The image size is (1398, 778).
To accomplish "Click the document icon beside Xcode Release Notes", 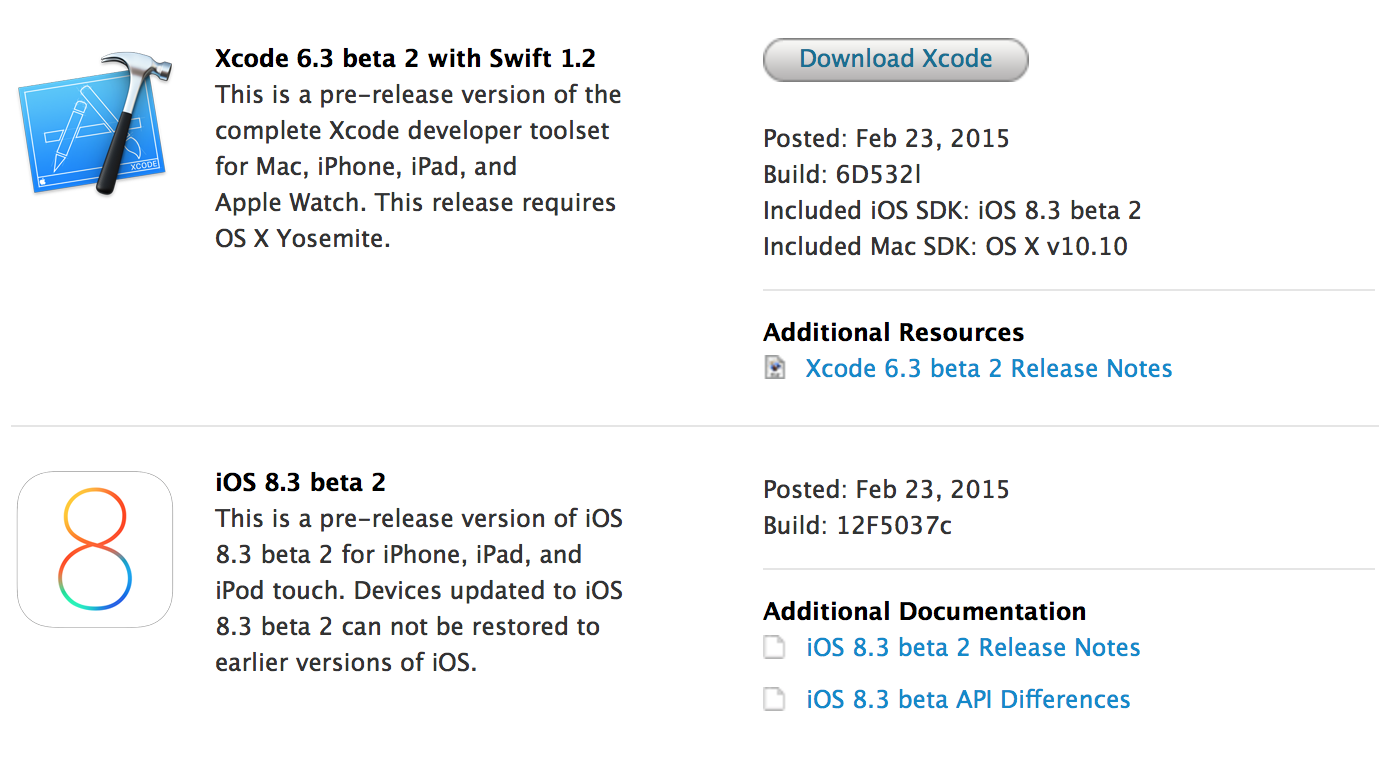I will pos(775,368).
